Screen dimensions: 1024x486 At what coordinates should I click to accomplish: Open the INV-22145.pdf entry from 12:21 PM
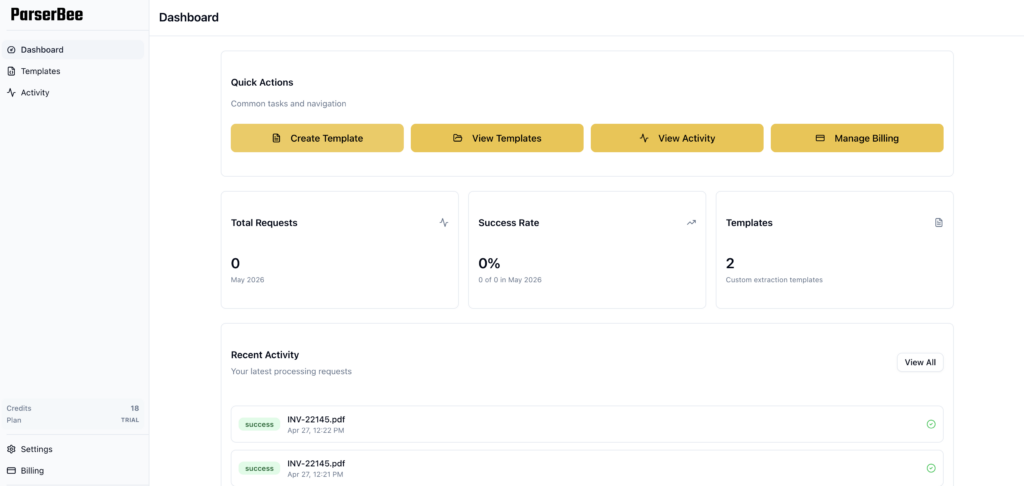point(587,468)
